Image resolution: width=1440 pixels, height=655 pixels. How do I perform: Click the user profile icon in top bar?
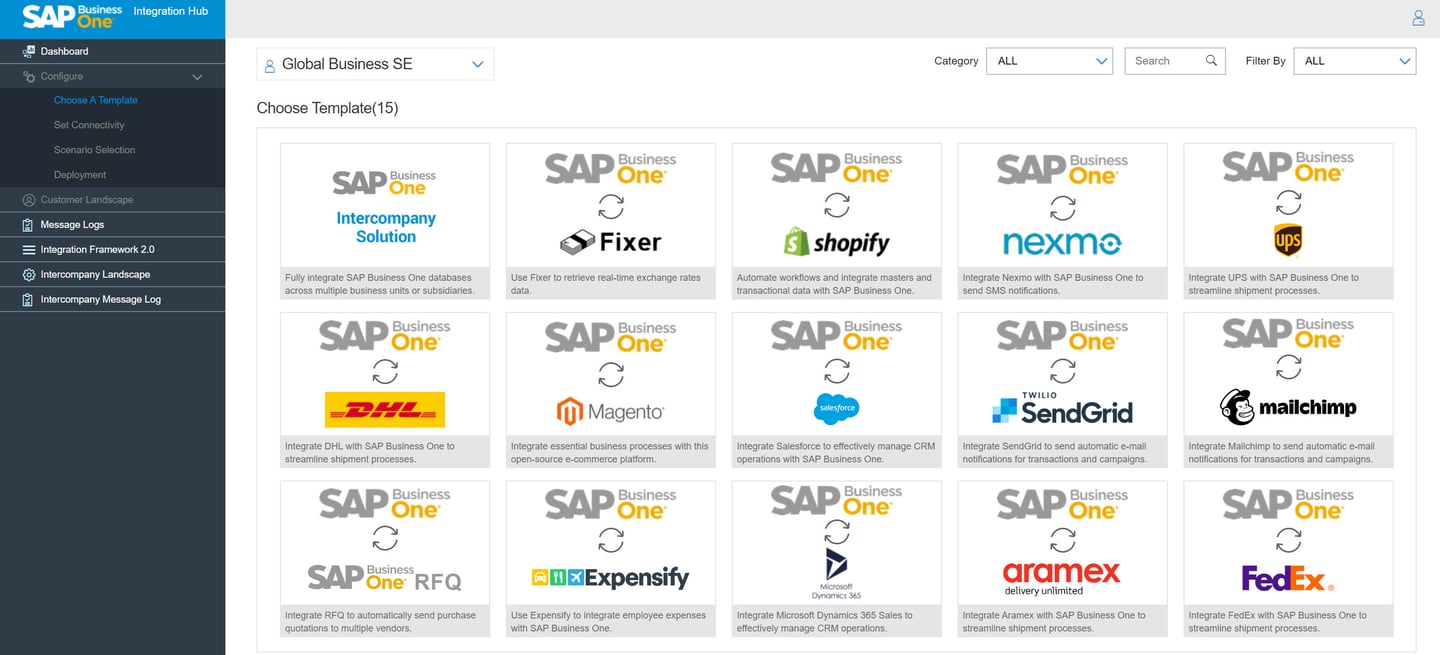click(x=1418, y=18)
